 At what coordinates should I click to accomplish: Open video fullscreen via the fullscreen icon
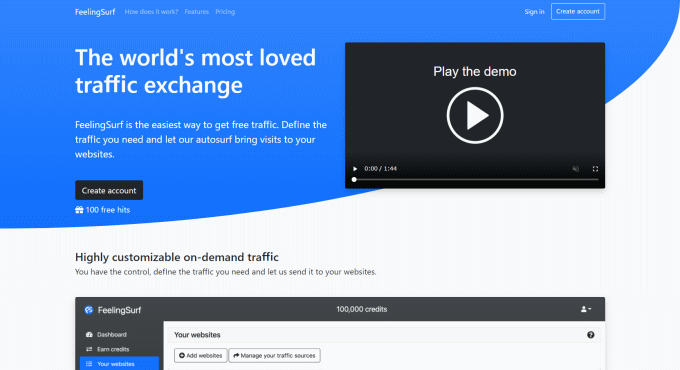coord(595,169)
